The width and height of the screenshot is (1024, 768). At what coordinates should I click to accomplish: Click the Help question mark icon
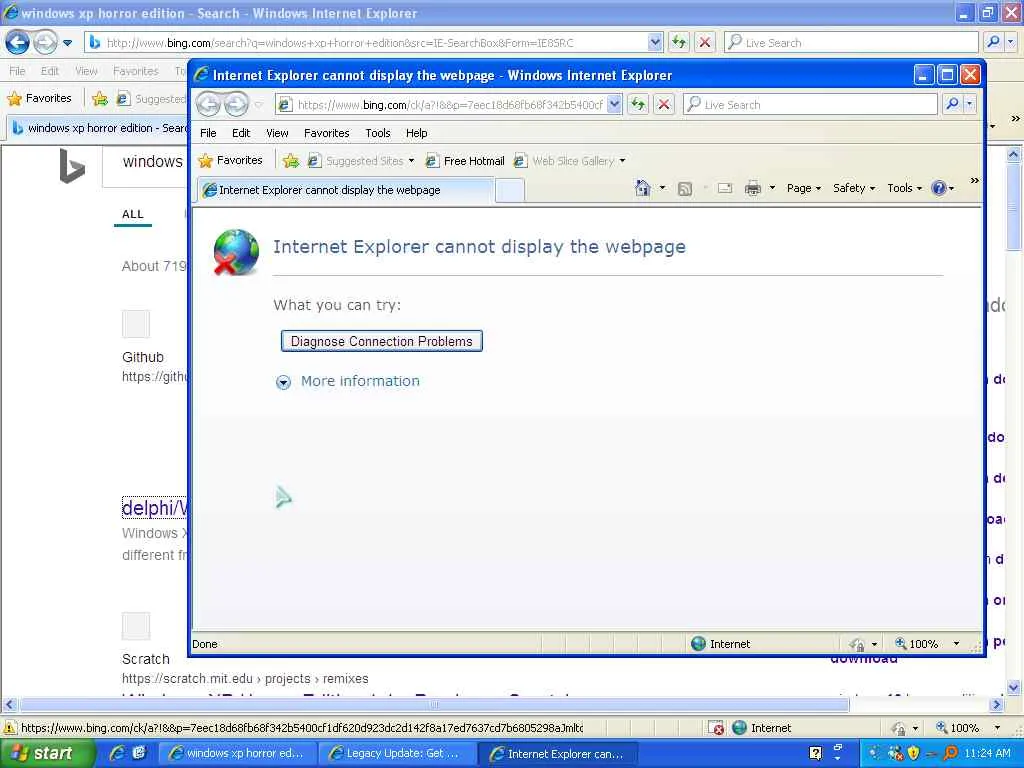938,188
